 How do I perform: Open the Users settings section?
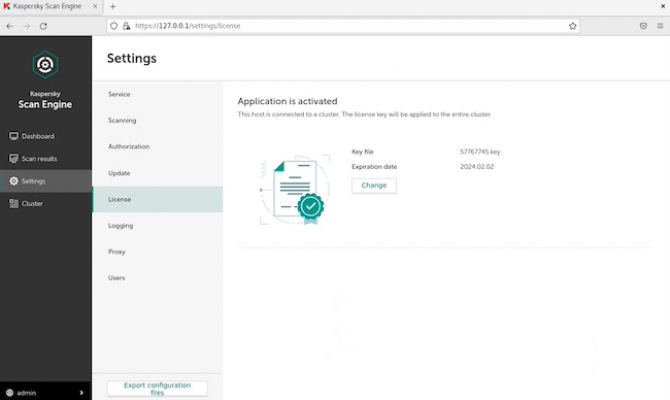157,278
